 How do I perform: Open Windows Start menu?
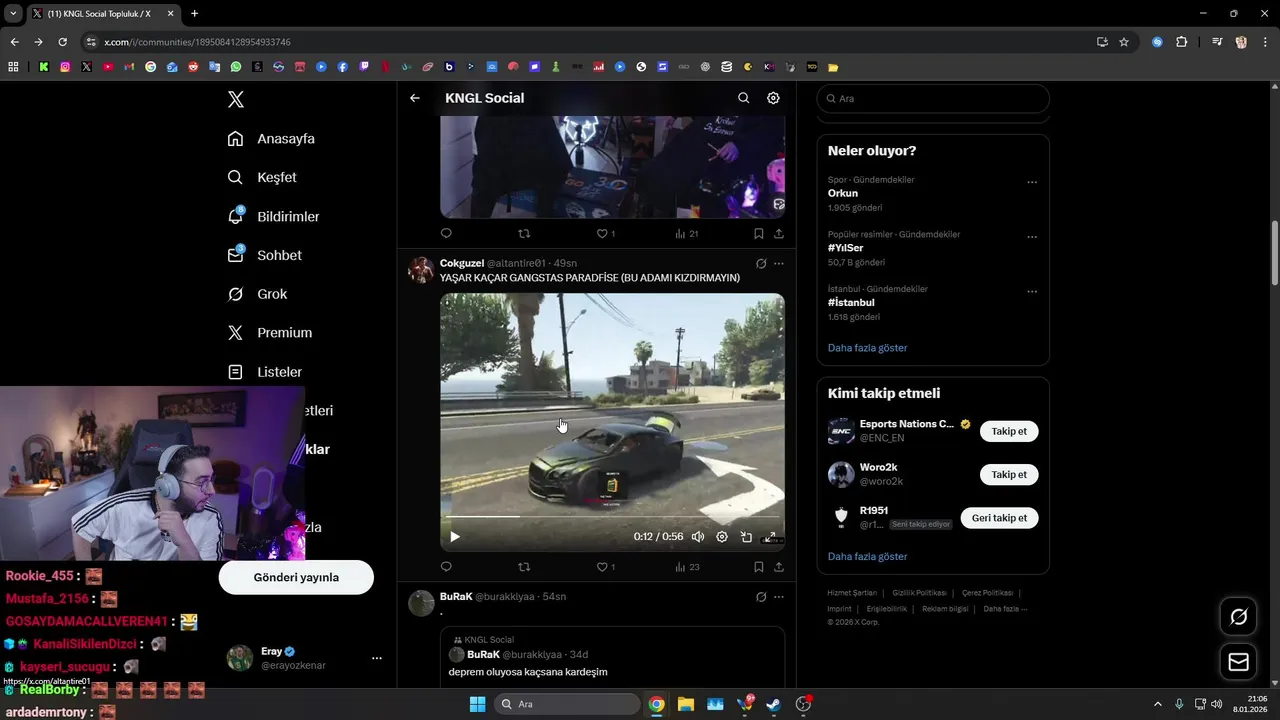click(477, 704)
